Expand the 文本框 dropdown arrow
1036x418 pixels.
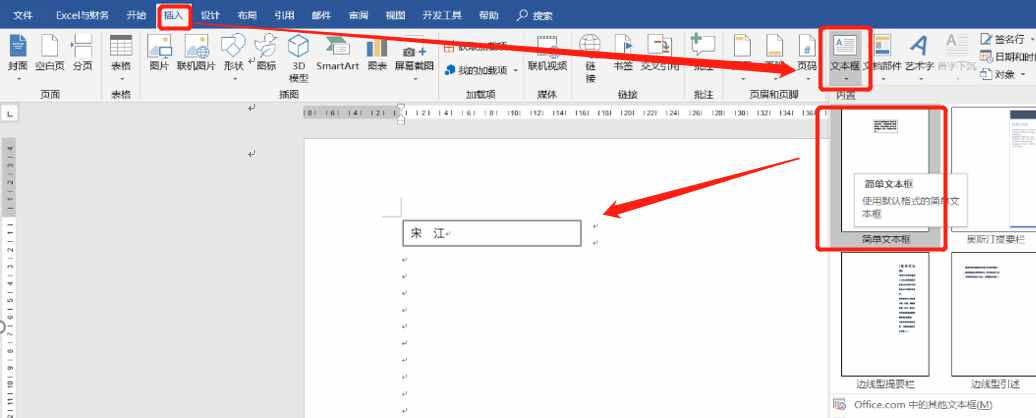pos(844,79)
